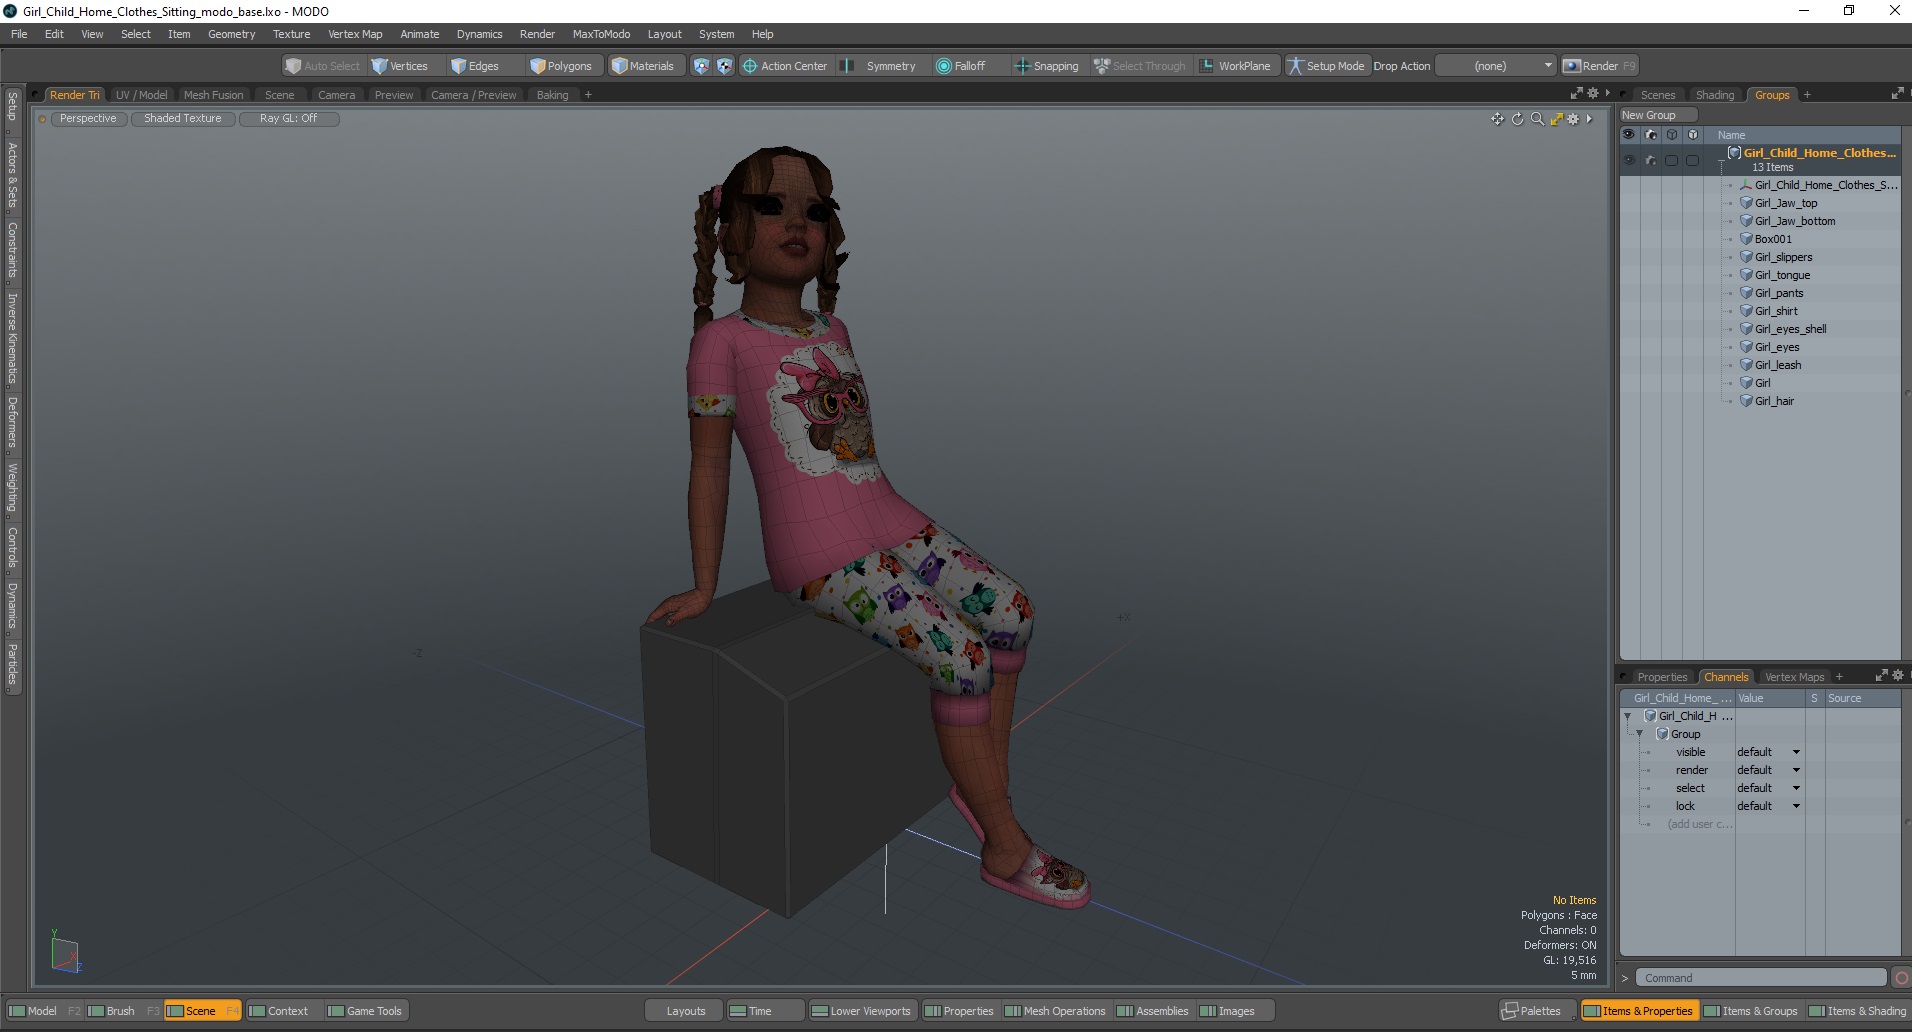Viewport: 1912px width, 1032px height.
Task: Click the locator icon of Girl_Child_Home_Clothes_S item
Action: (x=1747, y=185)
